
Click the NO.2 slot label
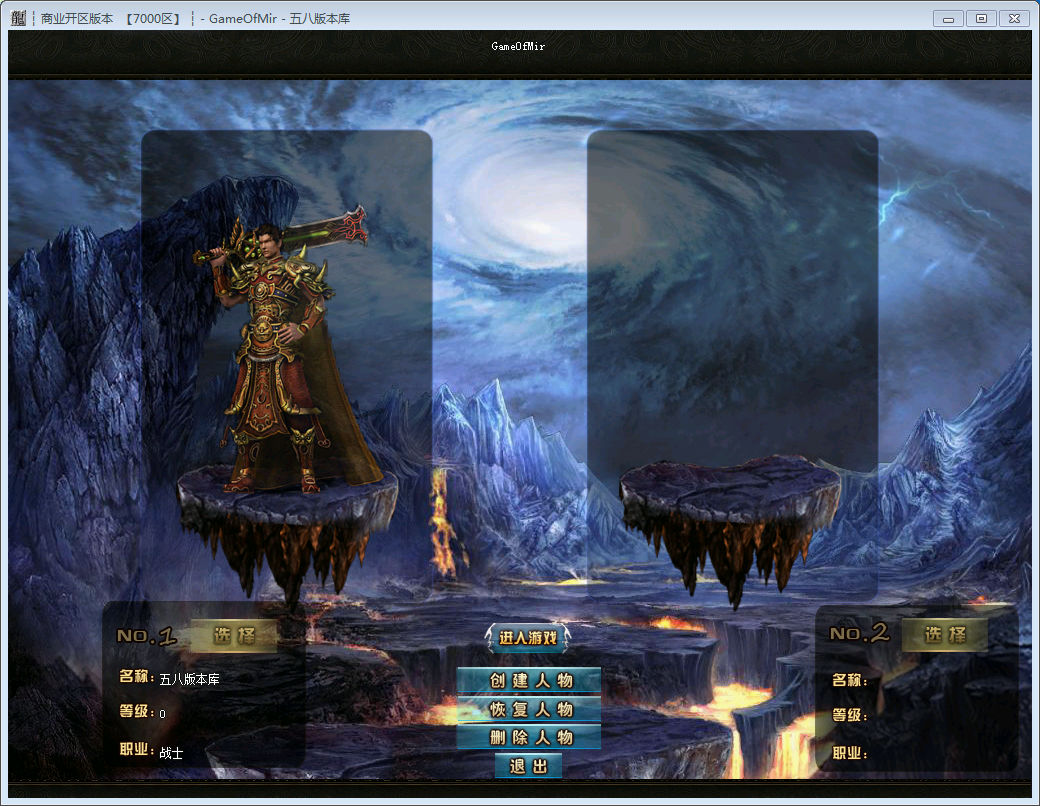pos(860,633)
